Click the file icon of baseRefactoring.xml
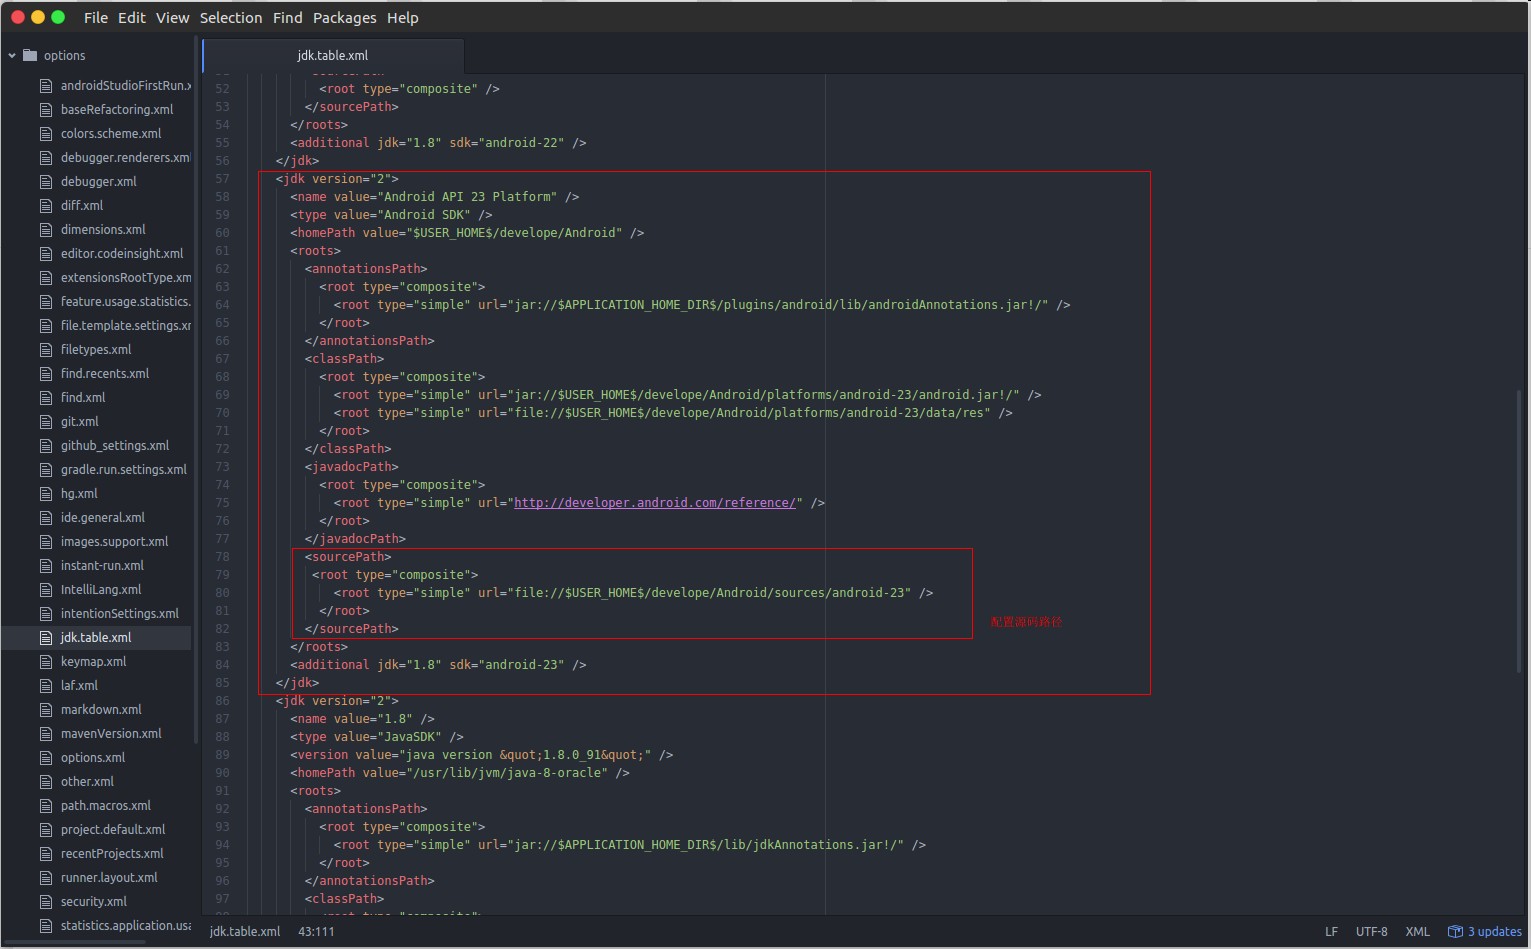This screenshot has height=949, width=1531. click(46, 110)
